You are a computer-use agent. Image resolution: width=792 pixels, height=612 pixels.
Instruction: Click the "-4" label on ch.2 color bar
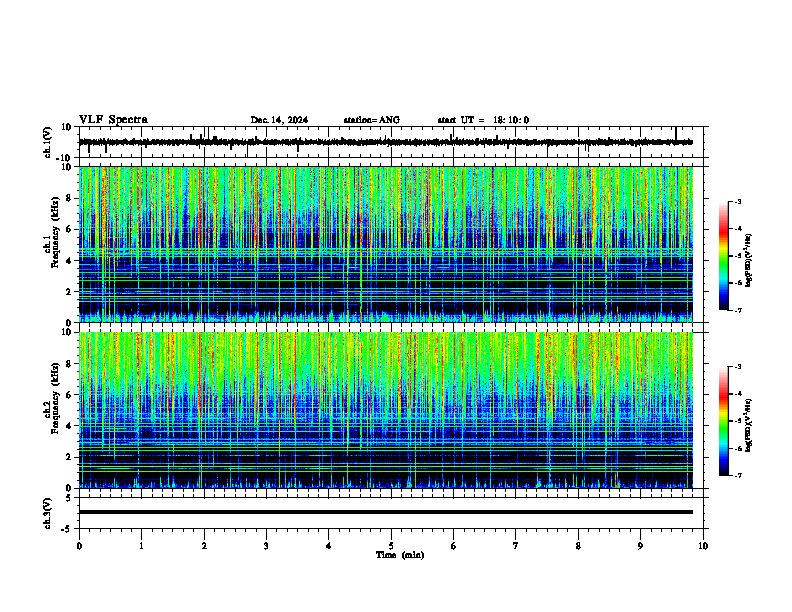[737, 394]
